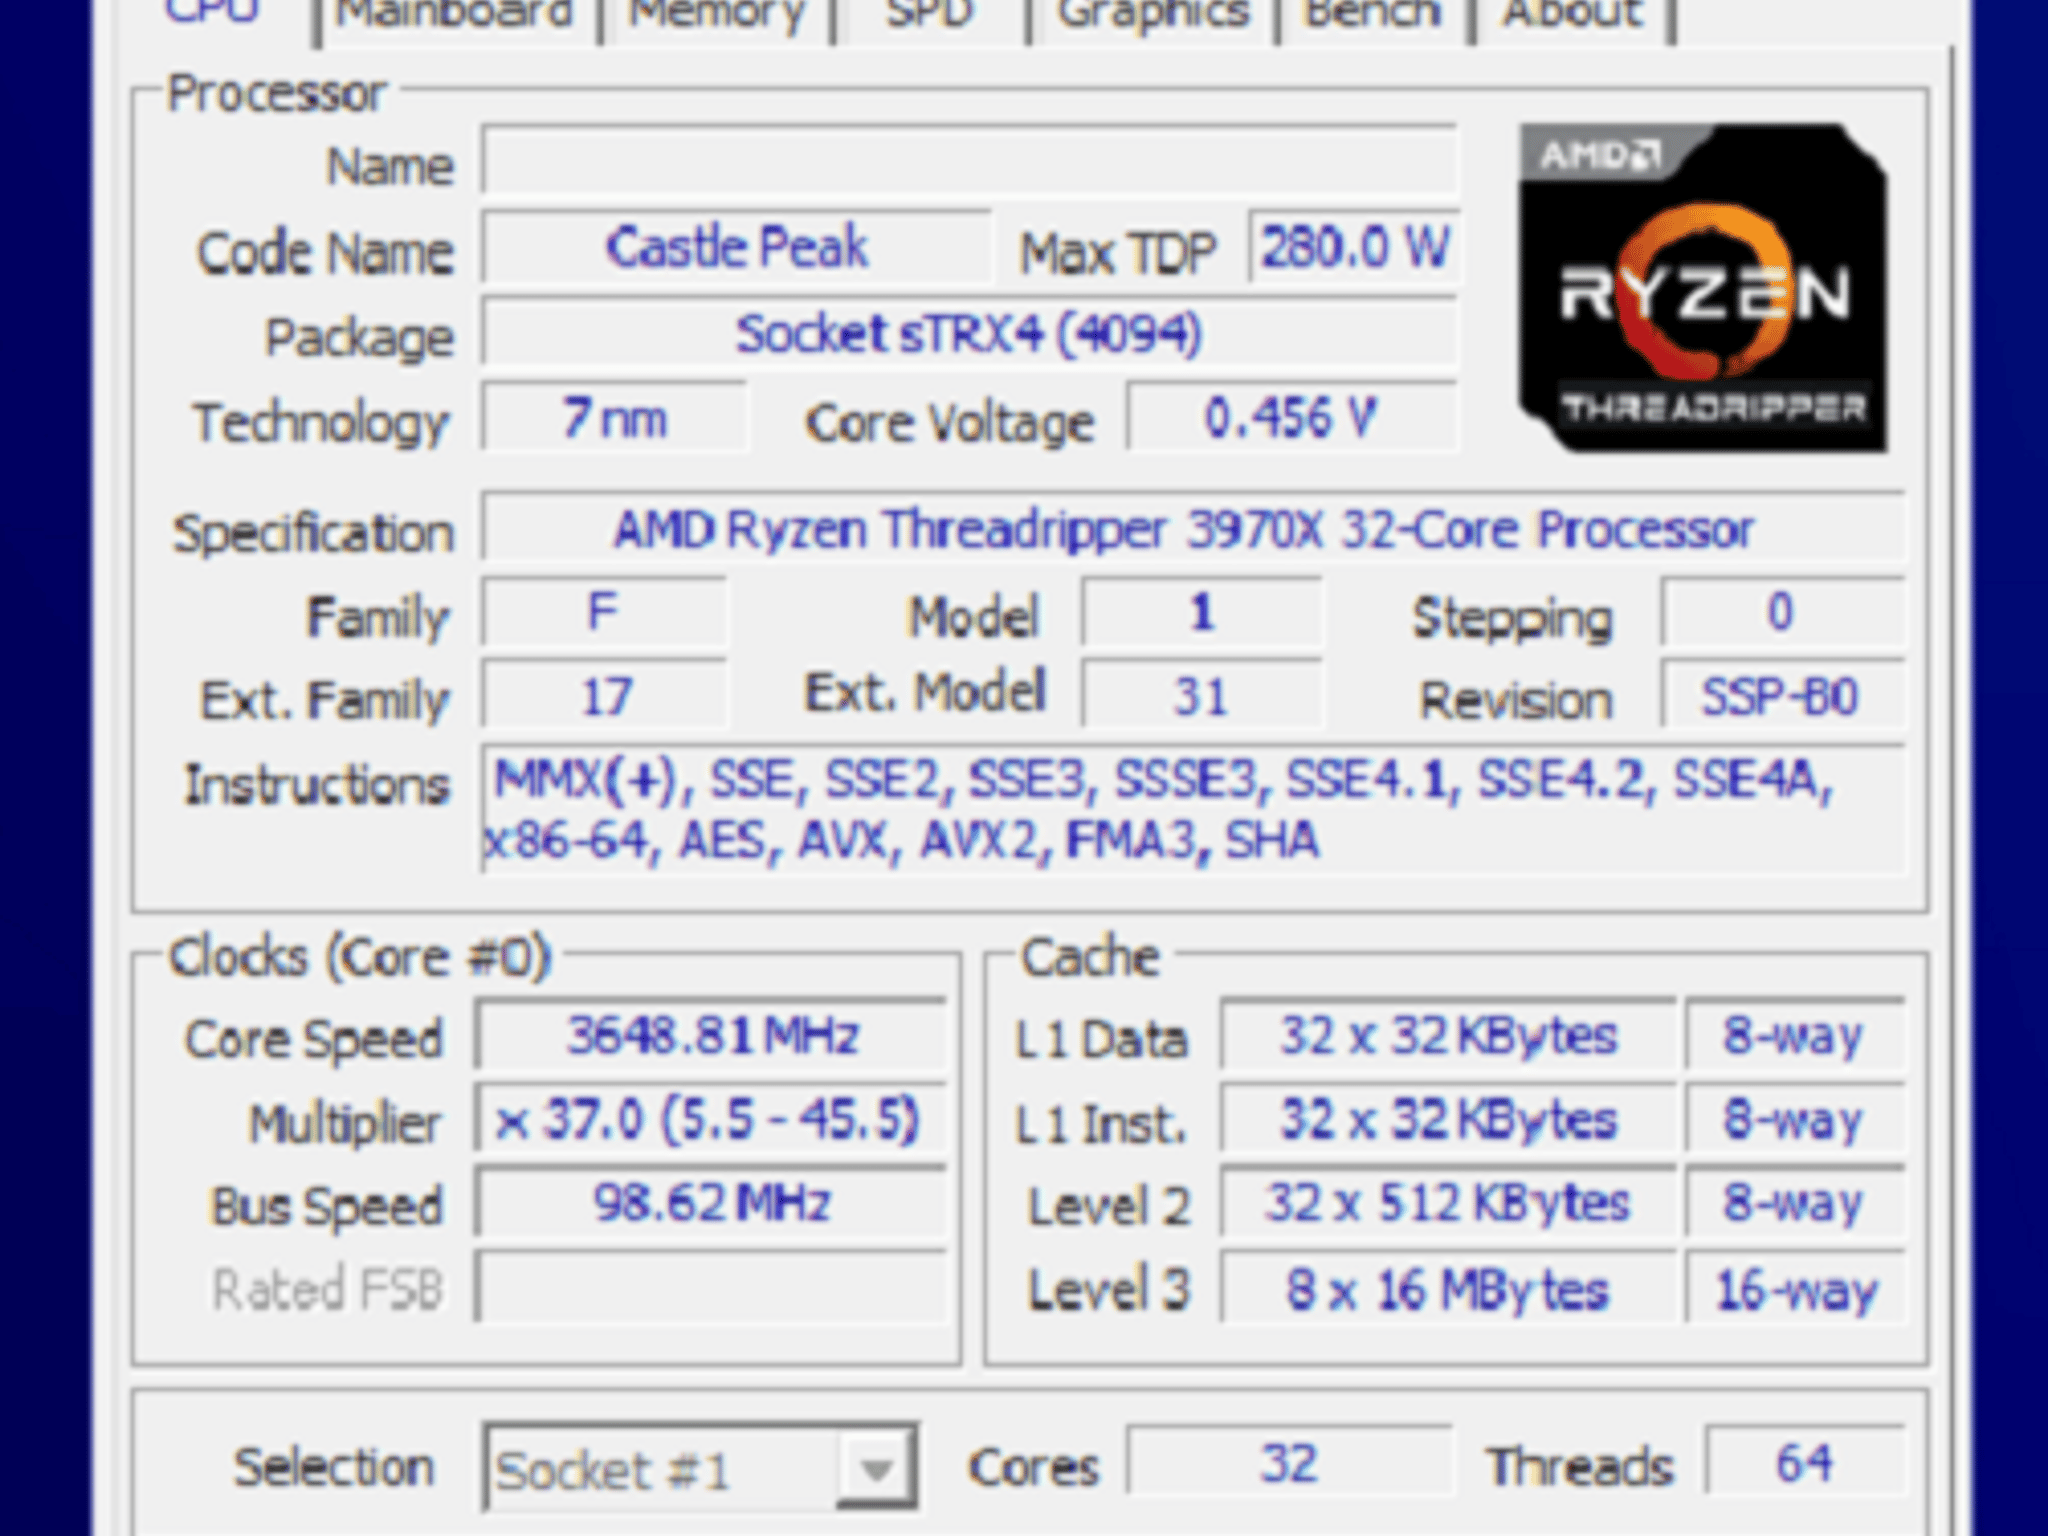Click the Core Speed 3648.81 MHz value

pyautogui.click(x=712, y=1036)
